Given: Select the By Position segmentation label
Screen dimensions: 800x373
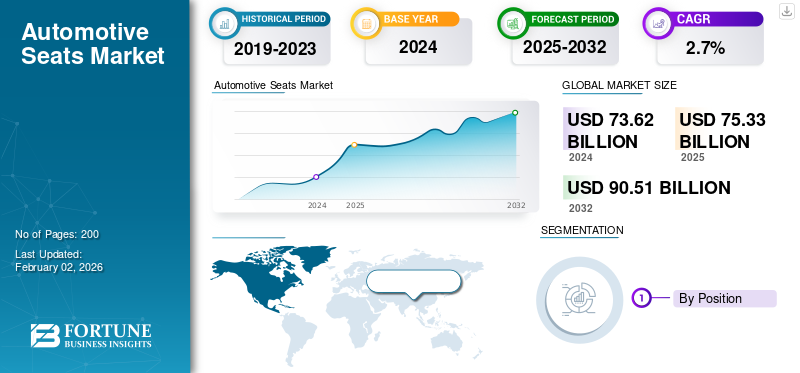Looking at the screenshot, I should (x=724, y=299).
